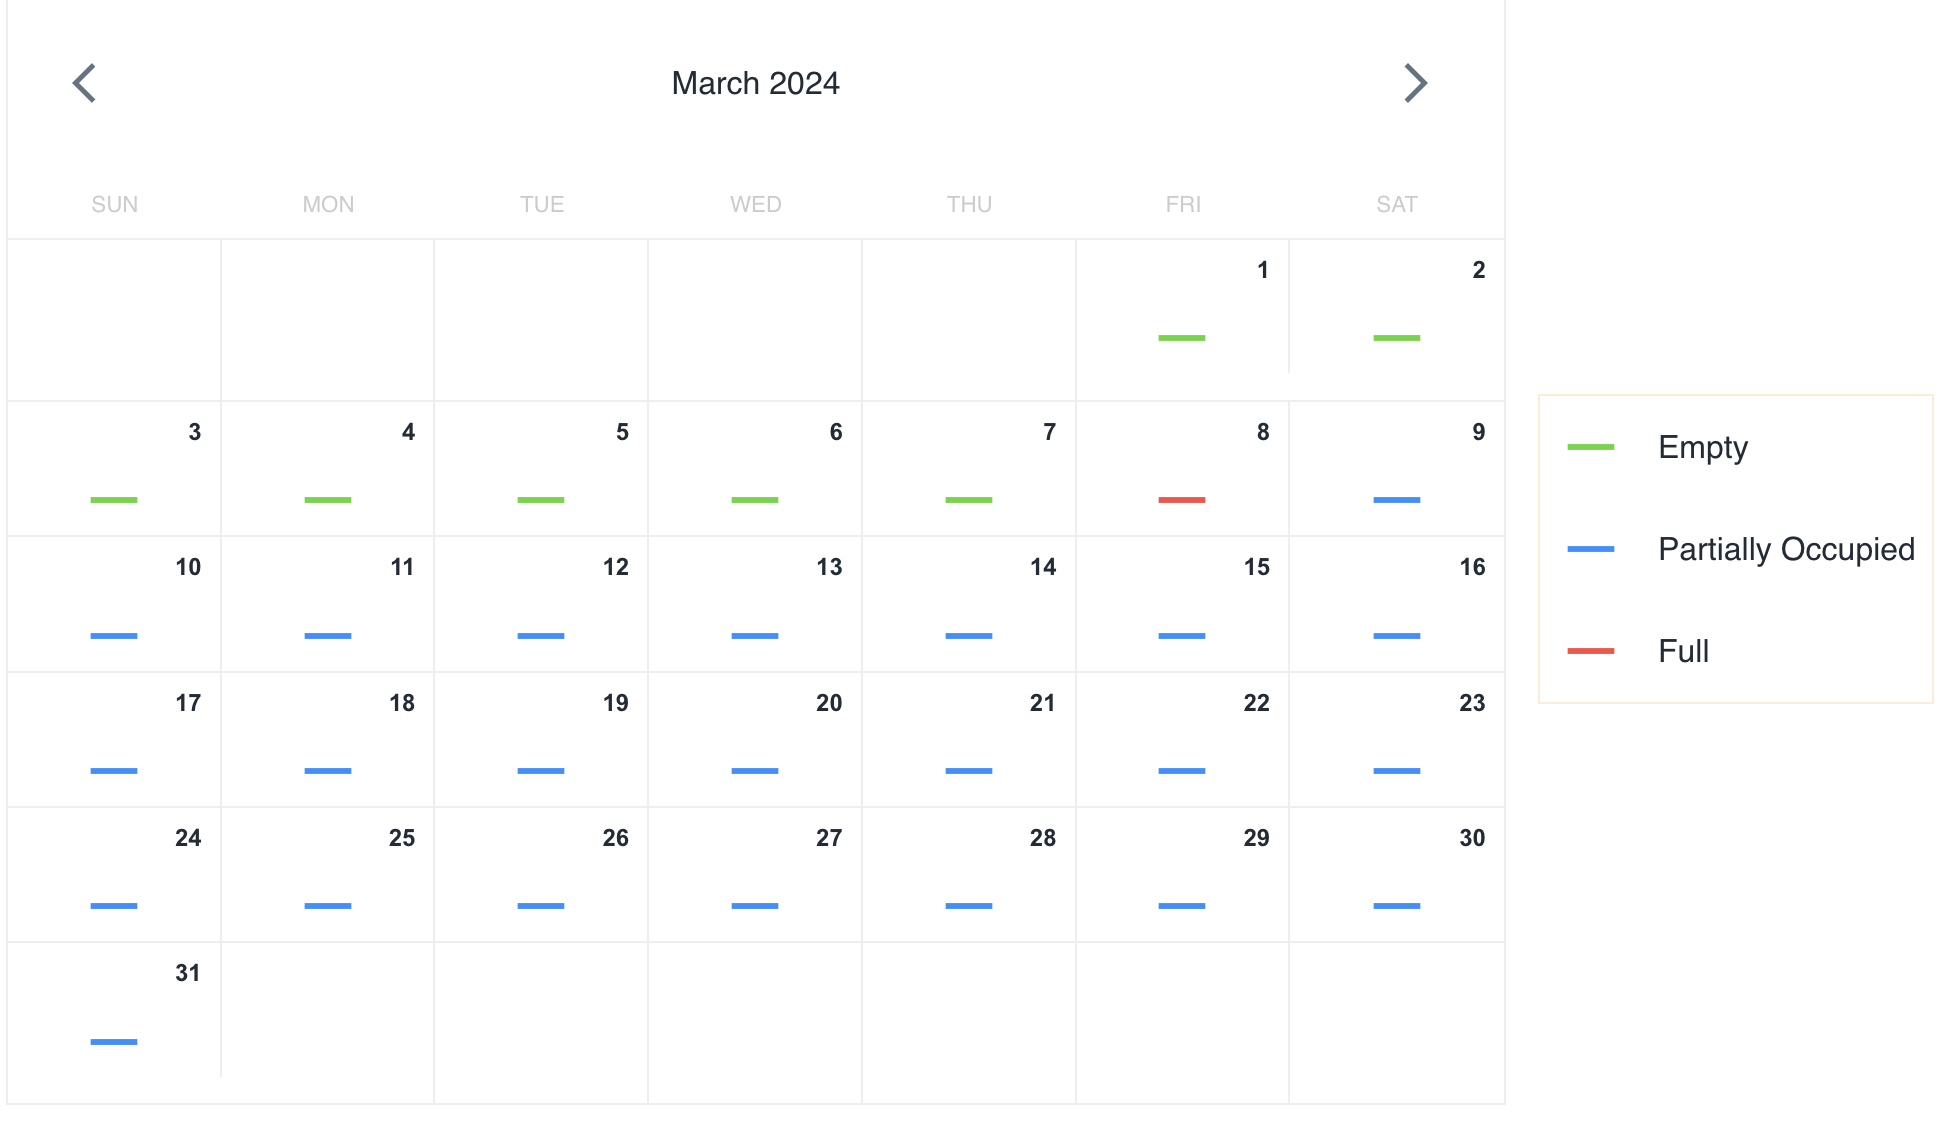Screen dimensions: 1952x1142
Task: Click the red full indicator under day 8
Action: tap(1182, 500)
